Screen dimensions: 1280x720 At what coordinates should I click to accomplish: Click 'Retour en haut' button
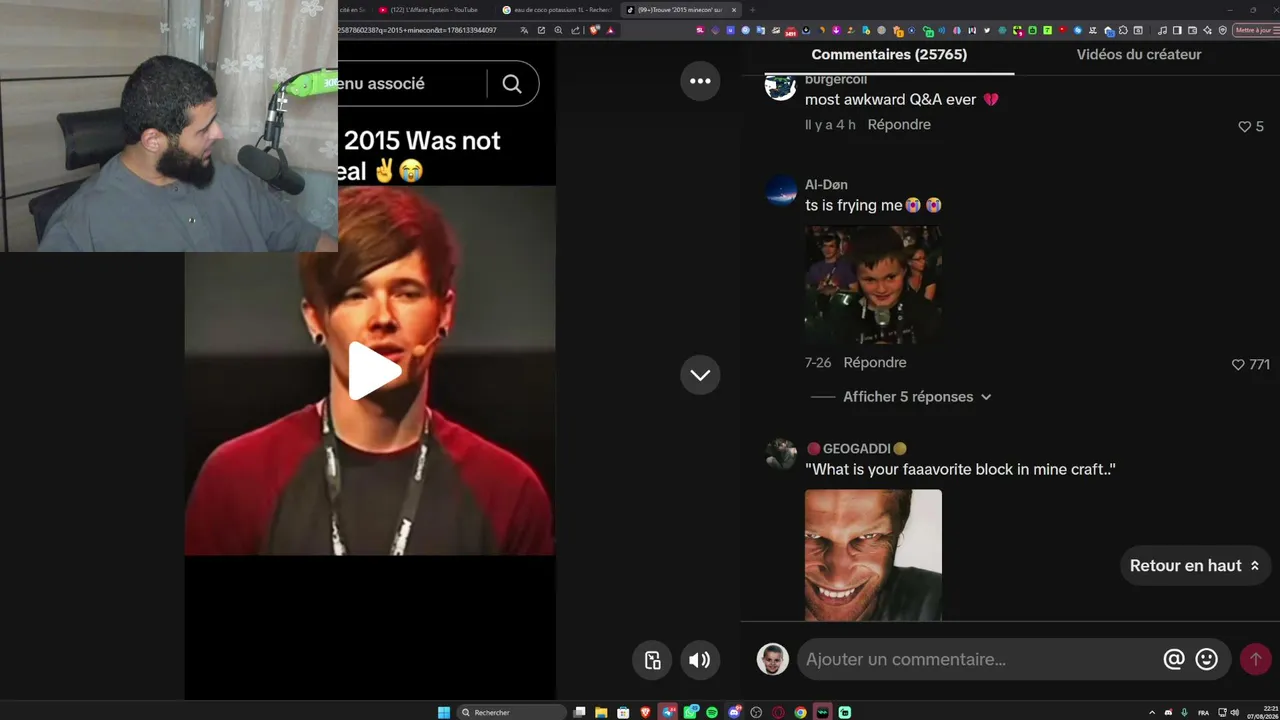1195,566
